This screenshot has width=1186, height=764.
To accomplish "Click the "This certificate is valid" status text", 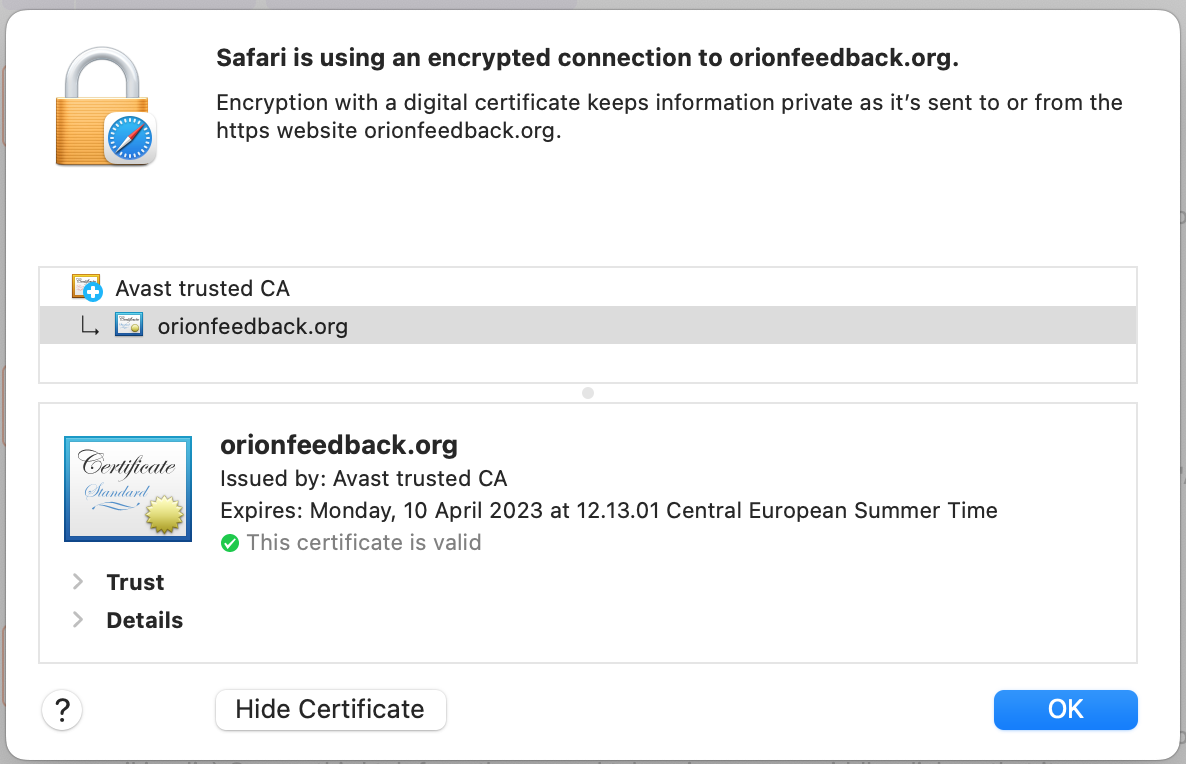I will 364,543.
